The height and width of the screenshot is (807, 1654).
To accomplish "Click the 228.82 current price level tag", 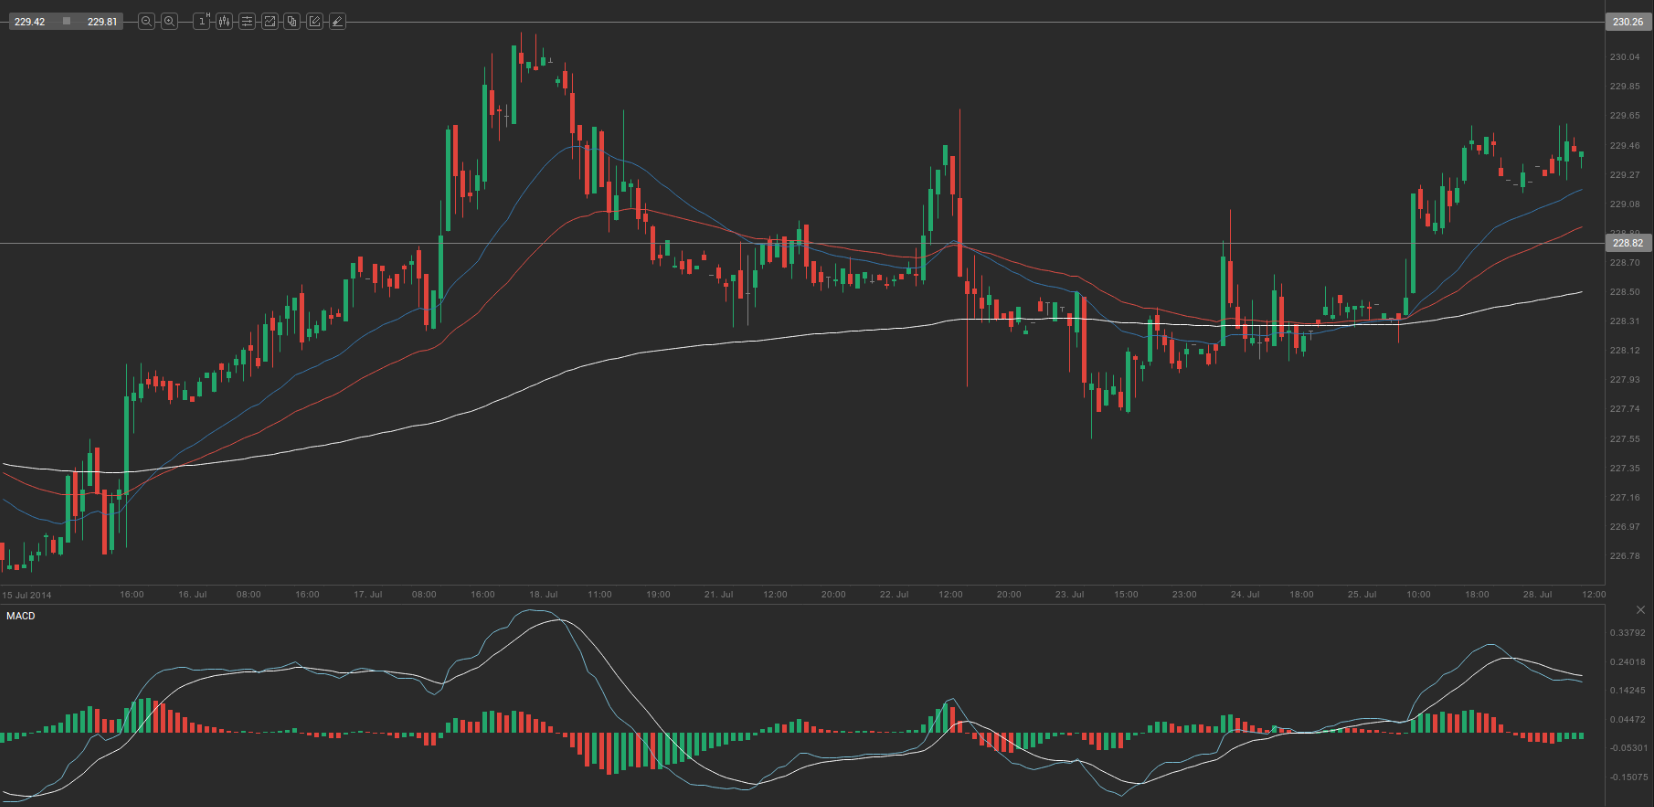I will 1627,243.
